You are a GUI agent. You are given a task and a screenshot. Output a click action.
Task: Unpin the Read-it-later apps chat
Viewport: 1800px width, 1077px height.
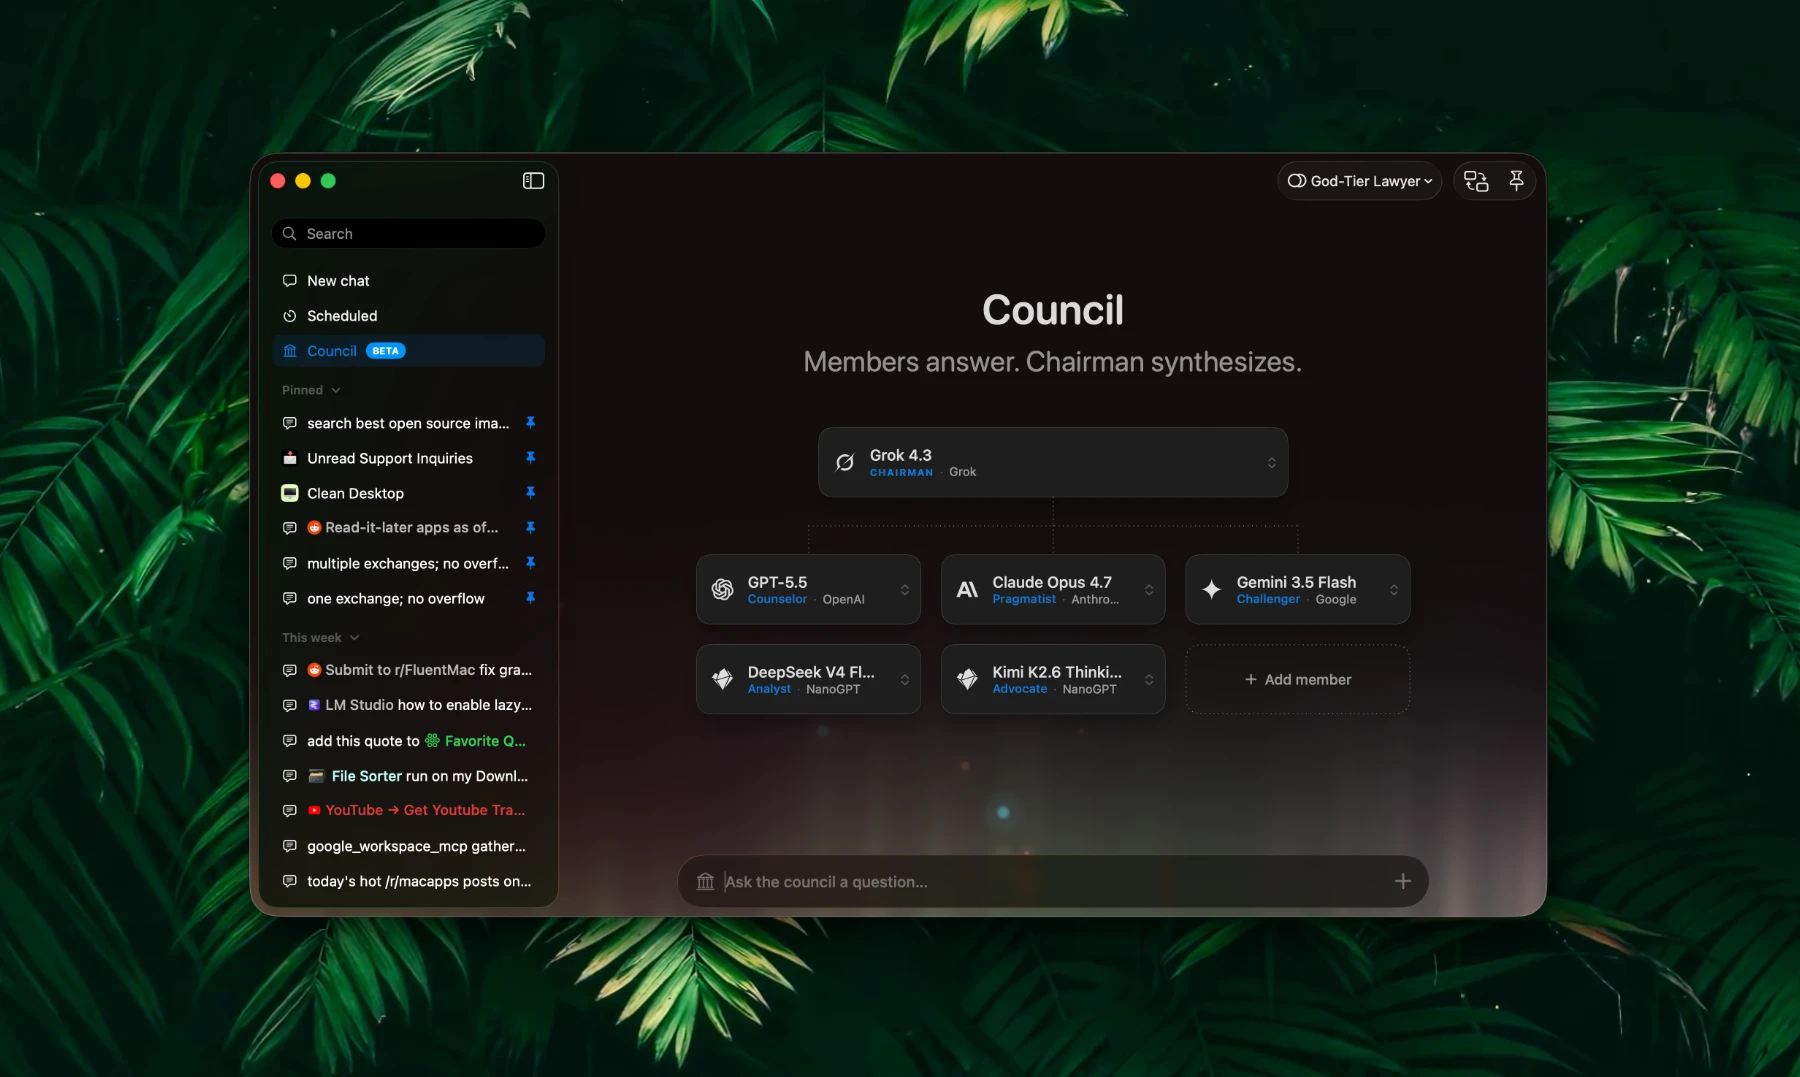pos(531,528)
